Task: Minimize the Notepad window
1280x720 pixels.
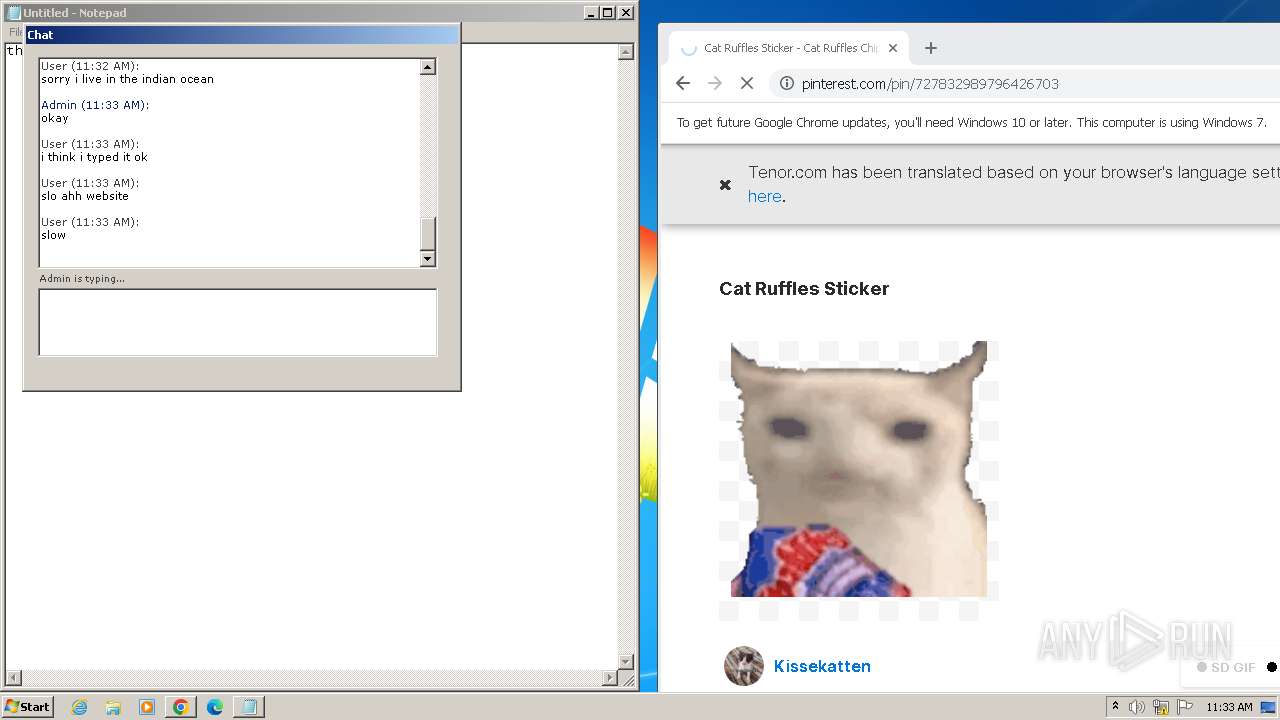Action: click(x=591, y=13)
